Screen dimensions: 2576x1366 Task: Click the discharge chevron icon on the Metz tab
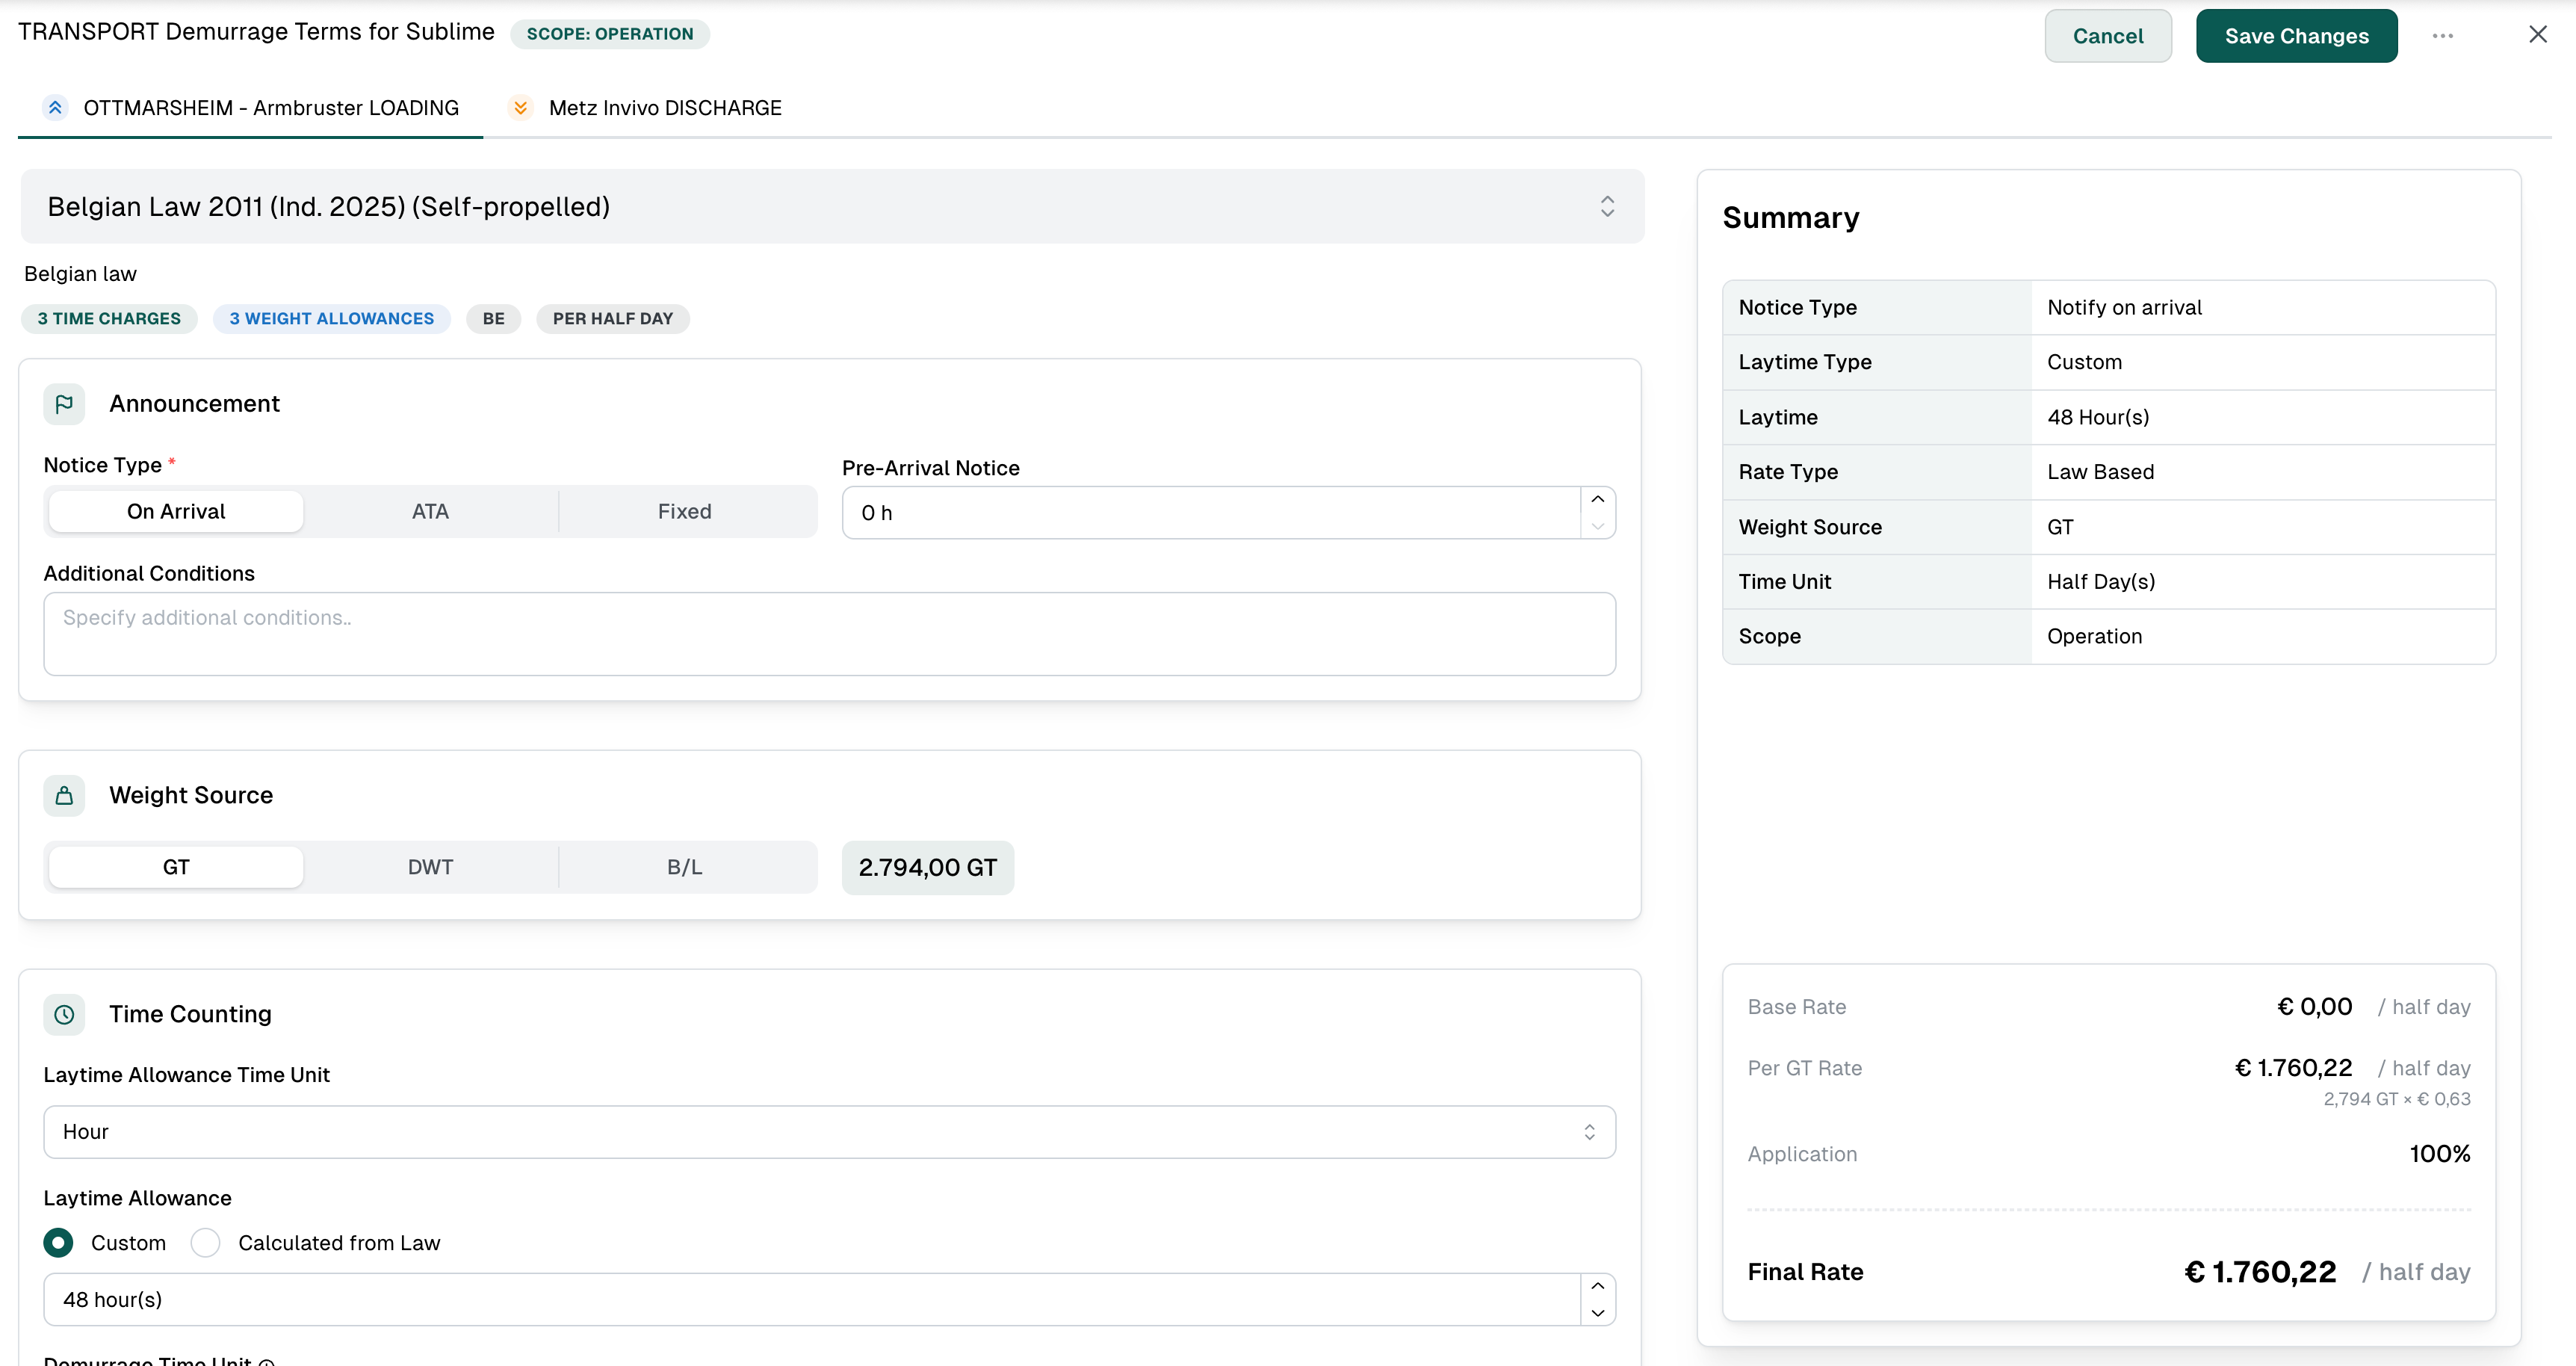coord(520,108)
